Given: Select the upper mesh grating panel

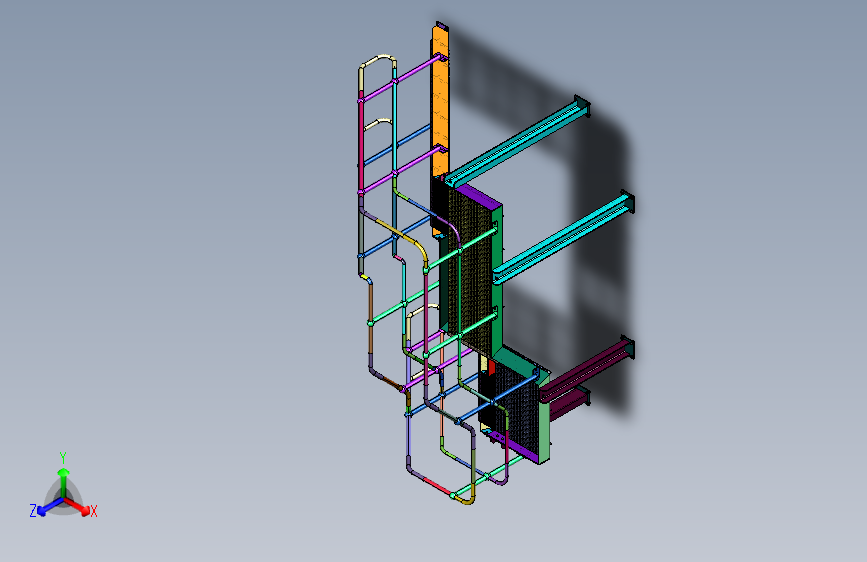Looking at the screenshot, I should [x=469, y=272].
